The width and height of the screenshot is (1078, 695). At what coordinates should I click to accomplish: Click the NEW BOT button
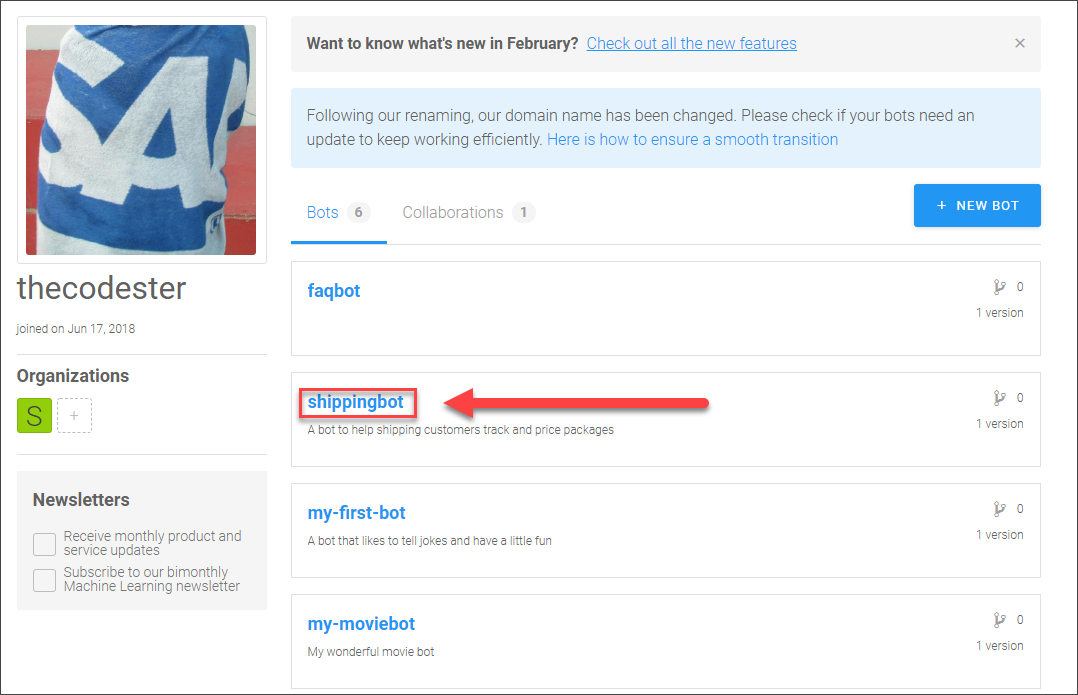click(x=977, y=206)
